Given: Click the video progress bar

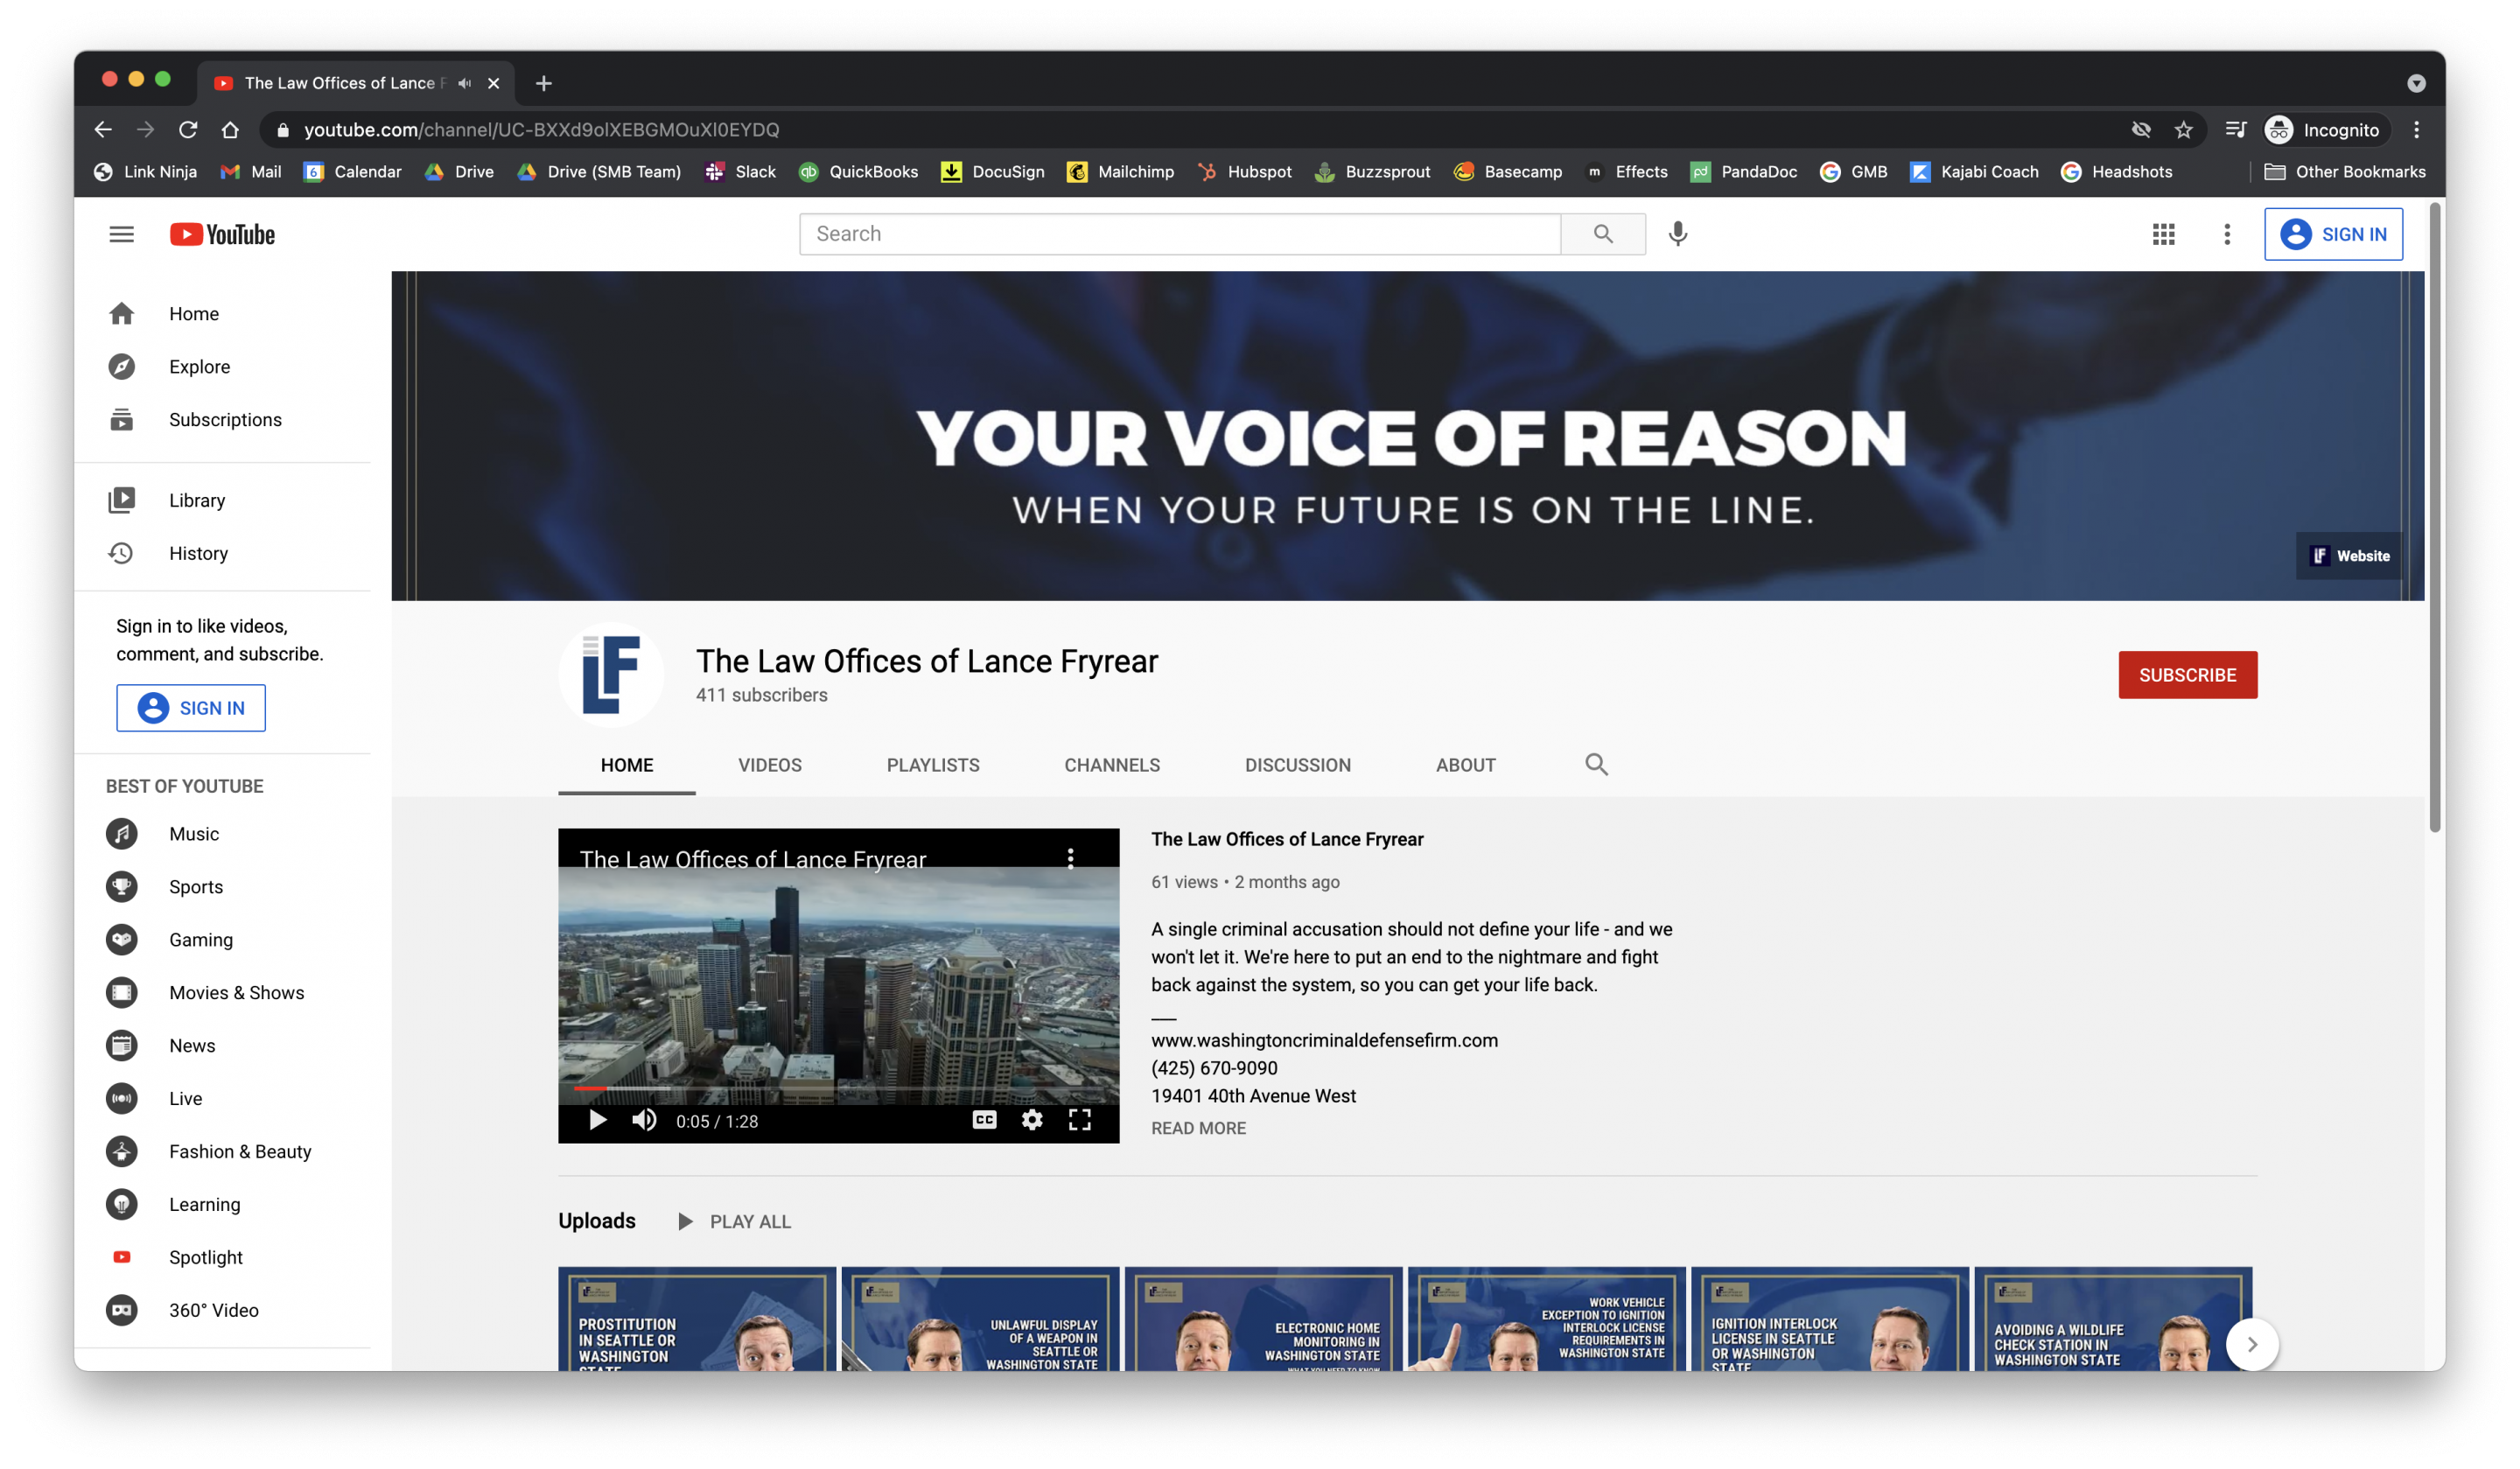Looking at the screenshot, I should 838,1088.
